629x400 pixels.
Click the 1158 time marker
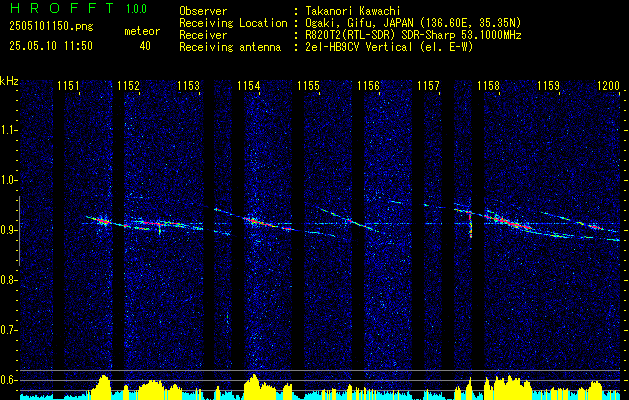click(x=488, y=86)
